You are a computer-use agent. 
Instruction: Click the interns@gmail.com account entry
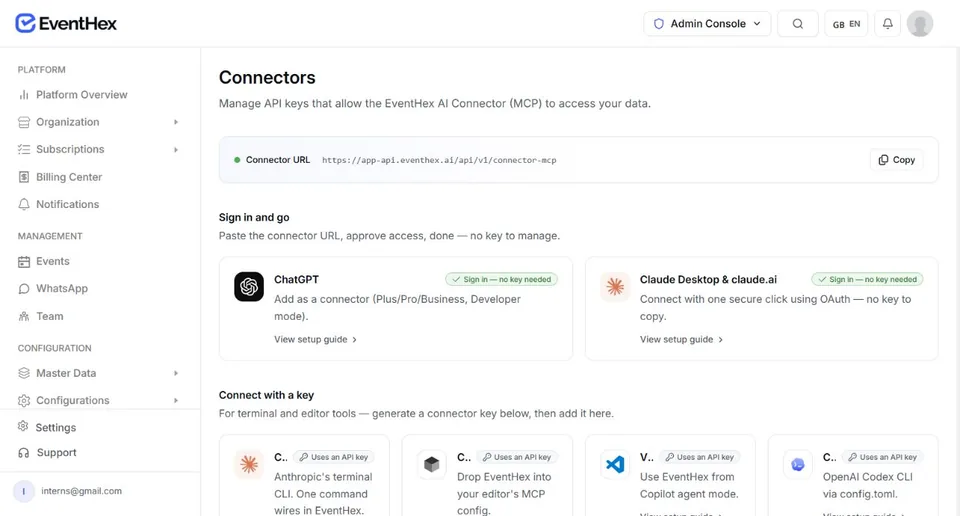[67, 491]
